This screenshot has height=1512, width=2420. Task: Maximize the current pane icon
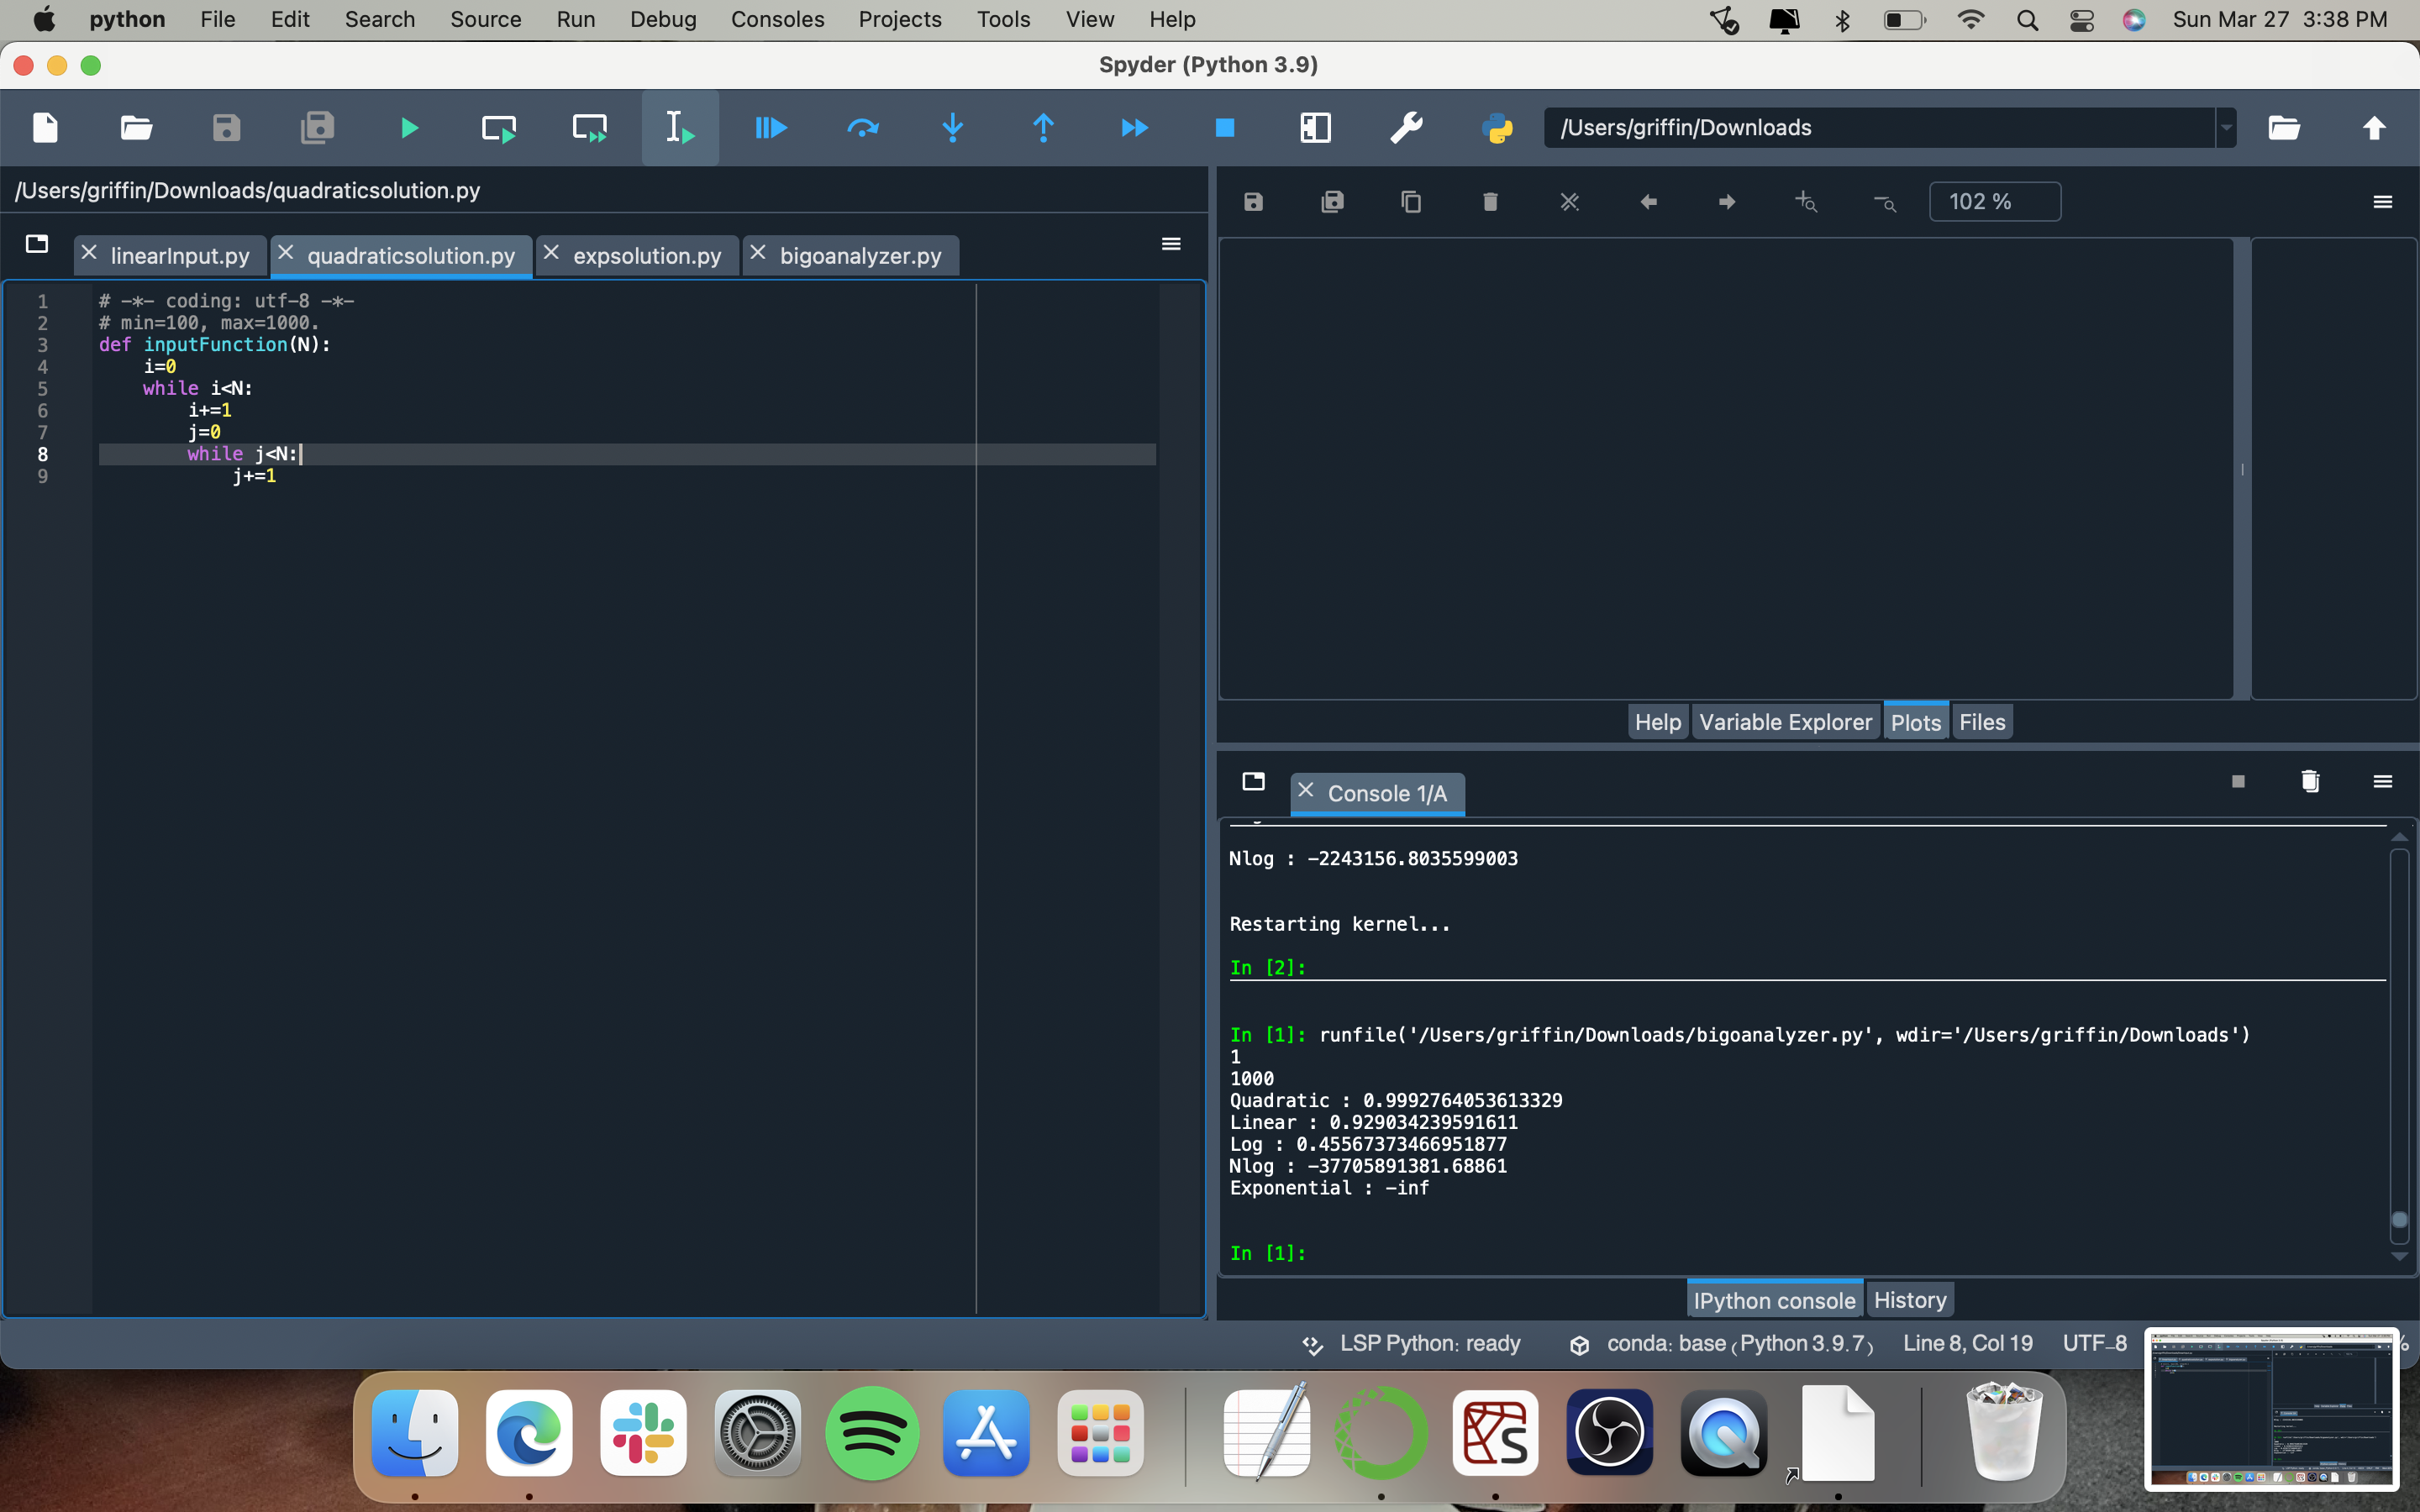(1315, 128)
